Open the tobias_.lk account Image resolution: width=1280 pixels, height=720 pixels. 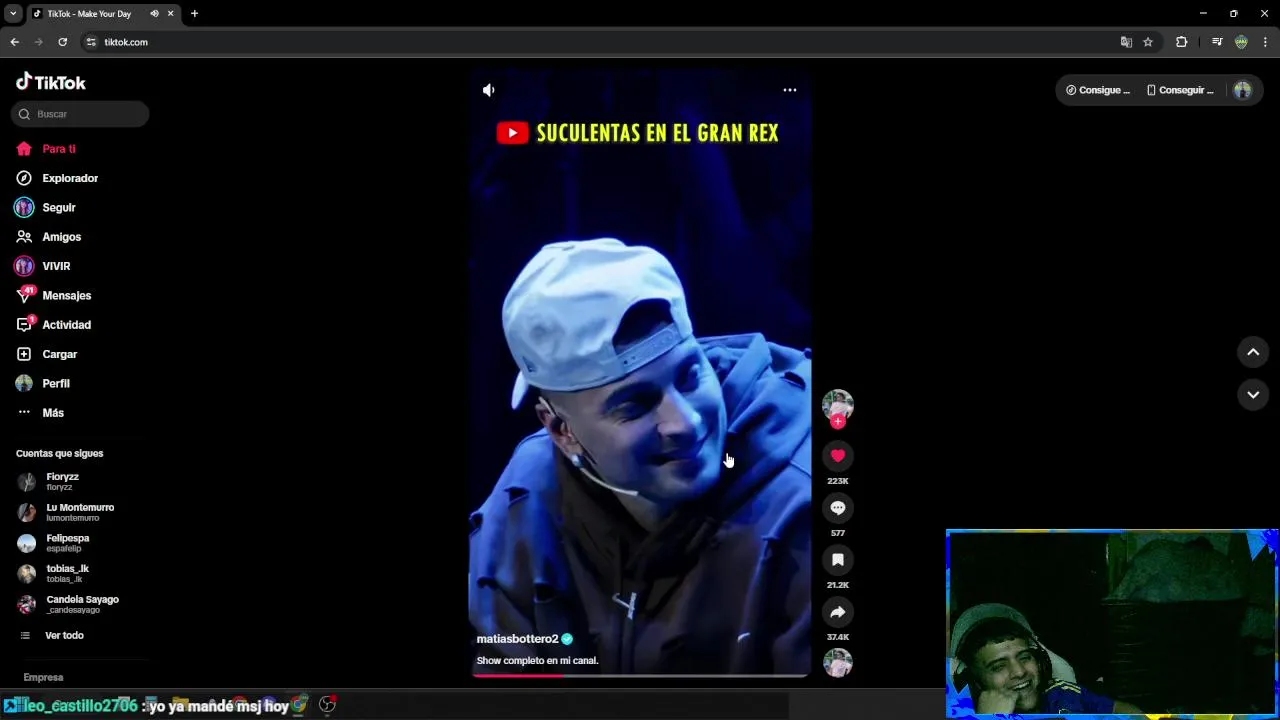tap(55, 574)
